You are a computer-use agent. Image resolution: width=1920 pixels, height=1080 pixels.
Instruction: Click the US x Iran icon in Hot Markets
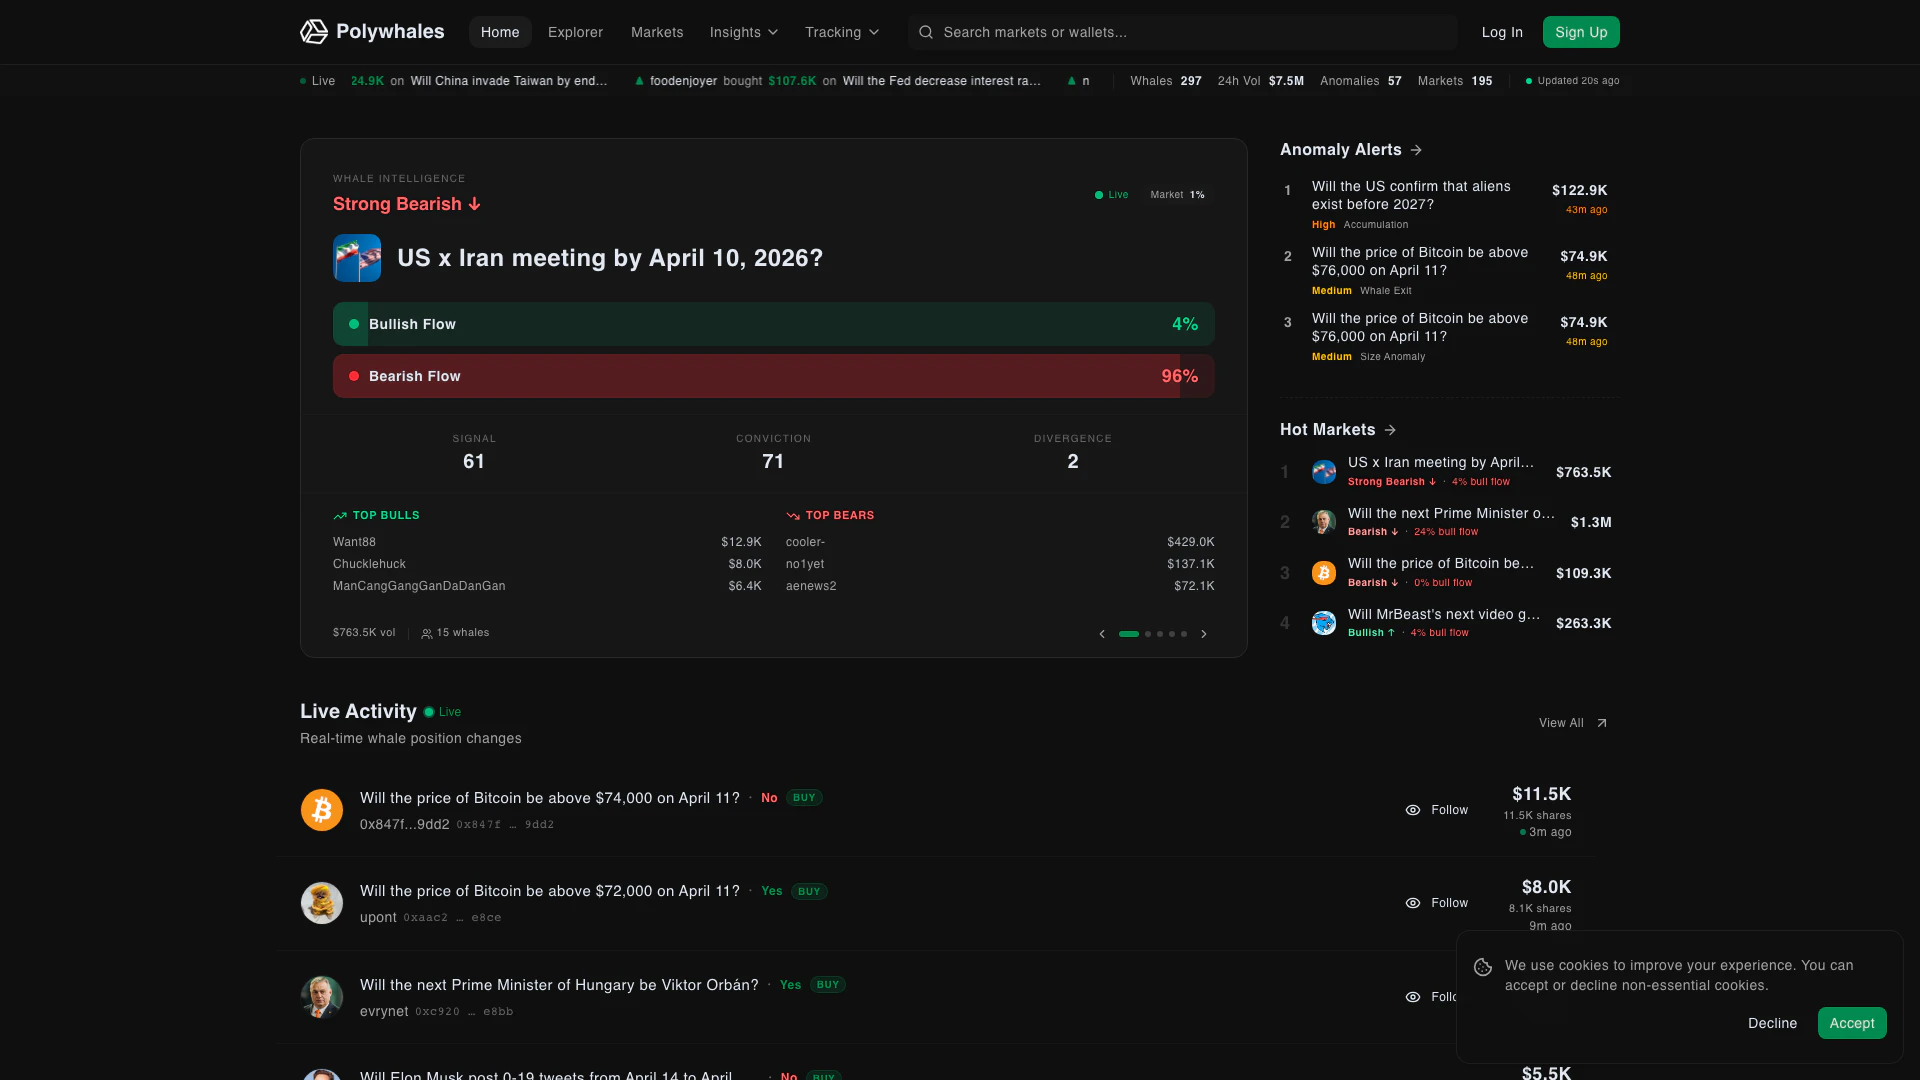point(1324,472)
